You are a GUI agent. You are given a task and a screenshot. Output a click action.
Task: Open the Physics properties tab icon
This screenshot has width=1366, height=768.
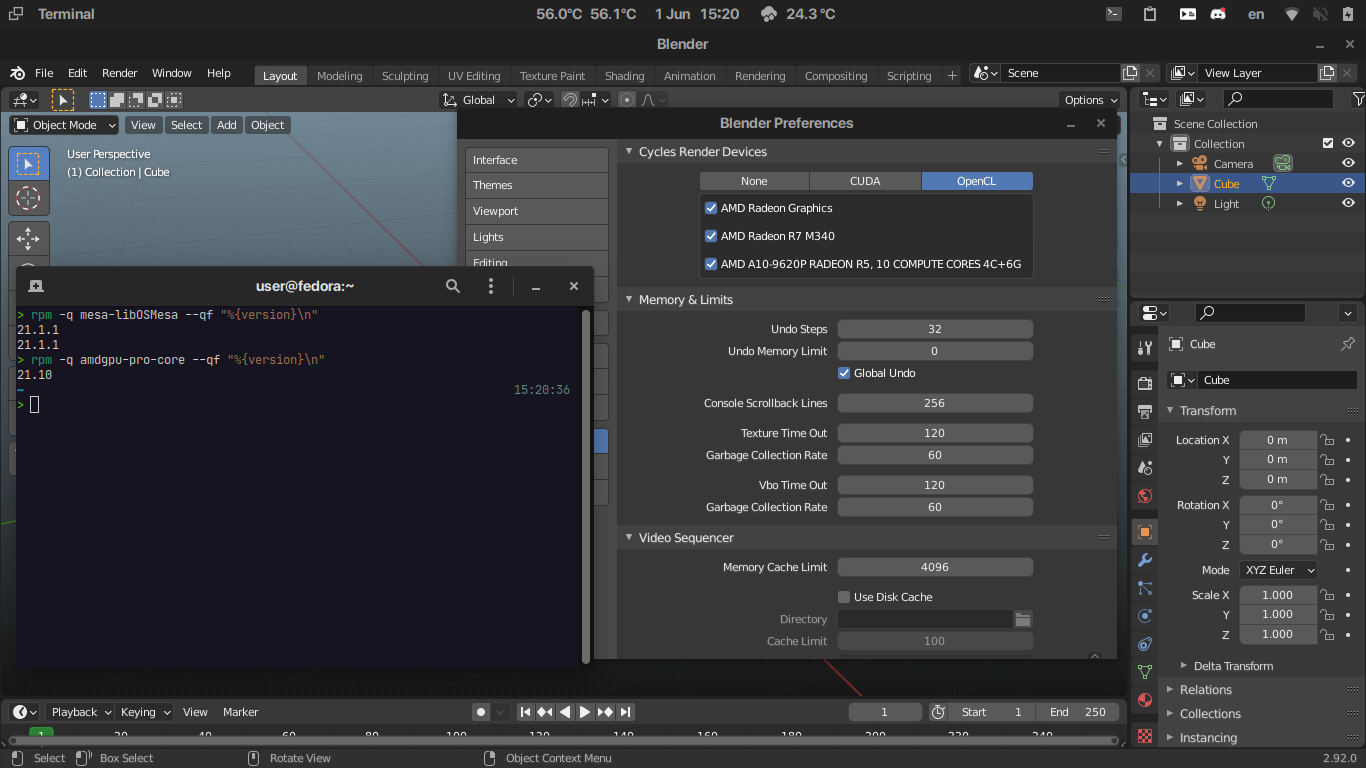point(1145,616)
